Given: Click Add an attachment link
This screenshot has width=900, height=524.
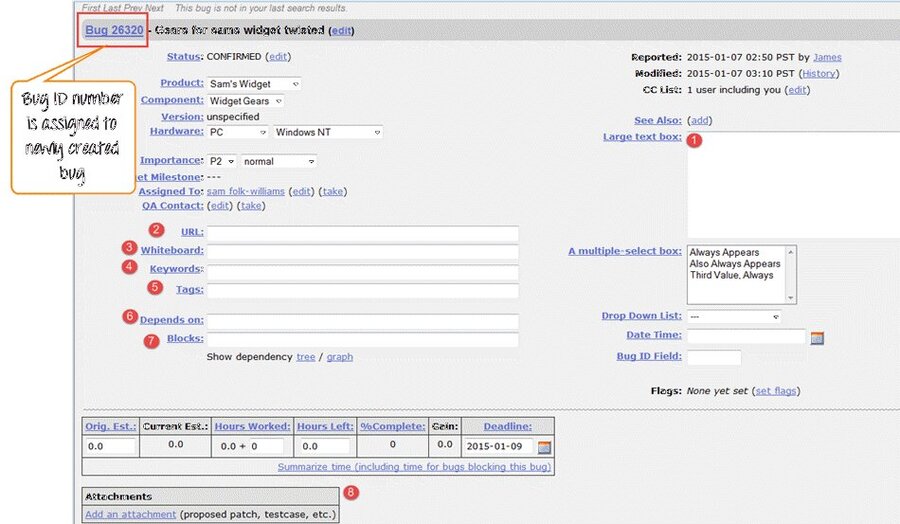Looking at the screenshot, I should pos(130,514).
